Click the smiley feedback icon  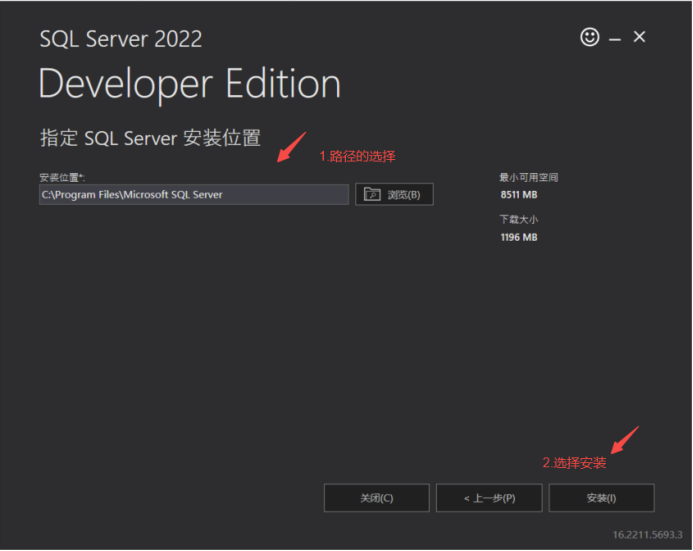[590, 37]
